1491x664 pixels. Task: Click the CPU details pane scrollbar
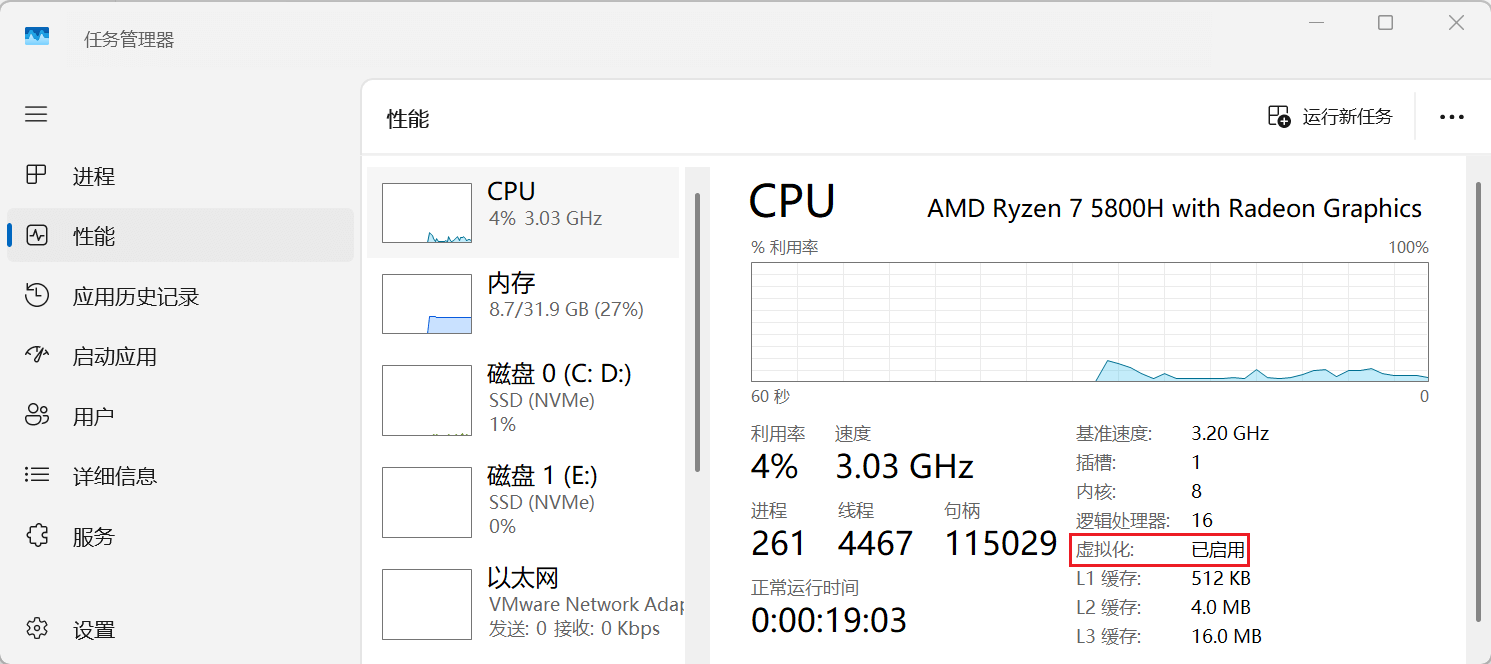1478,400
